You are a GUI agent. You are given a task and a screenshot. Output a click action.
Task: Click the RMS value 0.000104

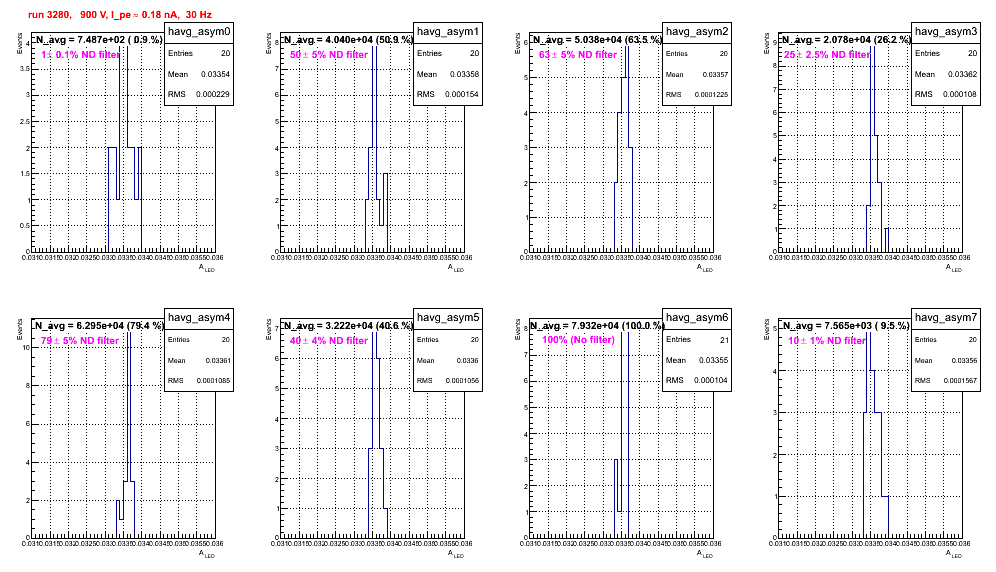coord(711,380)
